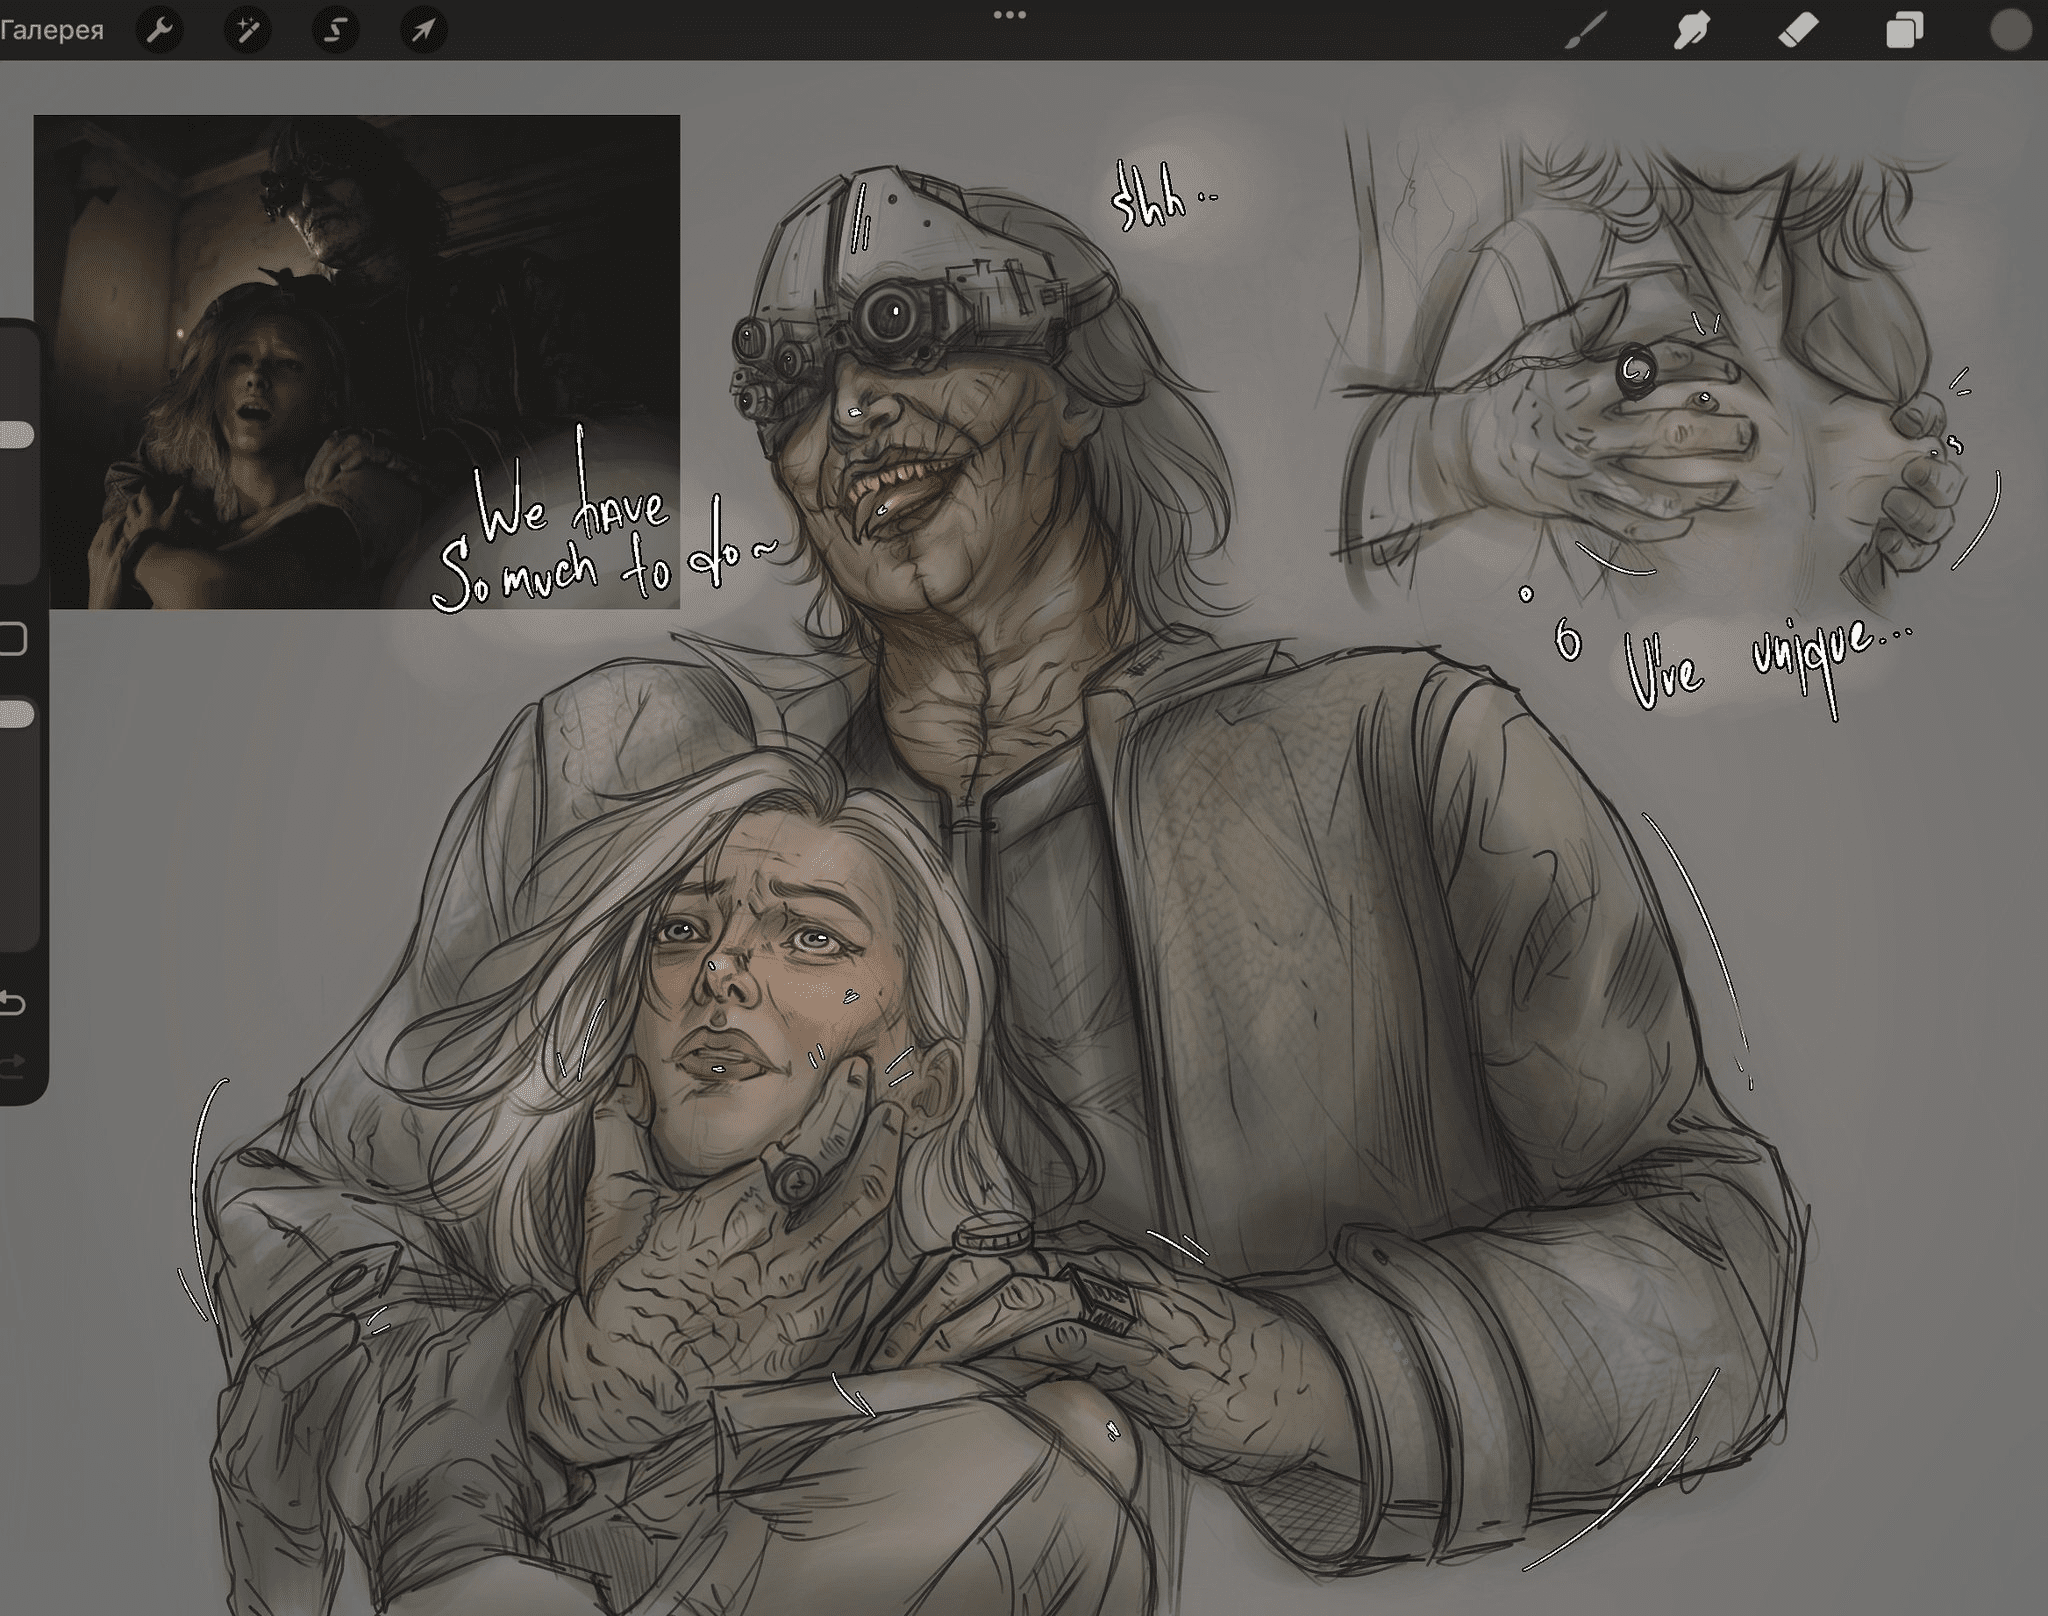Activate the Selection S-shaped tool
The height and width of the screenshot is (1616, 2048).
335,31
